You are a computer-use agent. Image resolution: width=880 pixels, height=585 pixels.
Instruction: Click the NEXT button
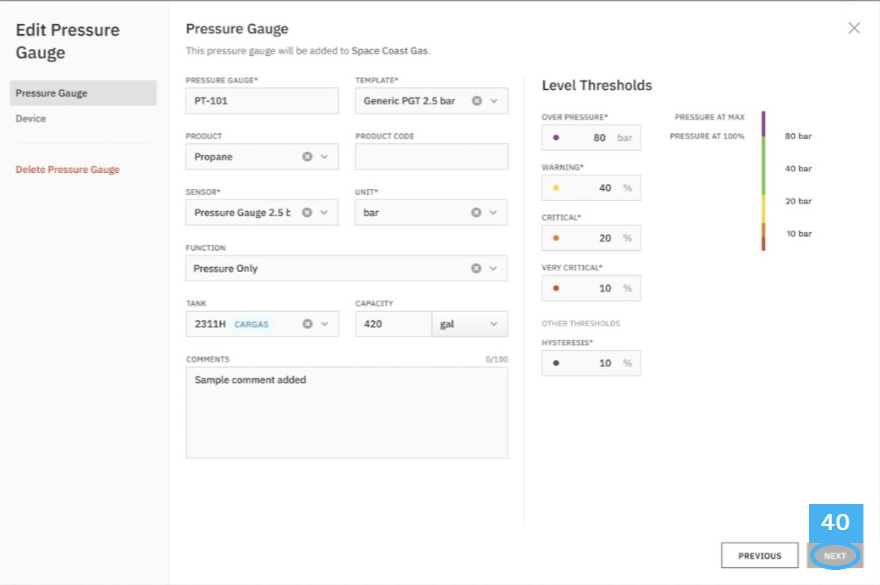pos(835,555)
